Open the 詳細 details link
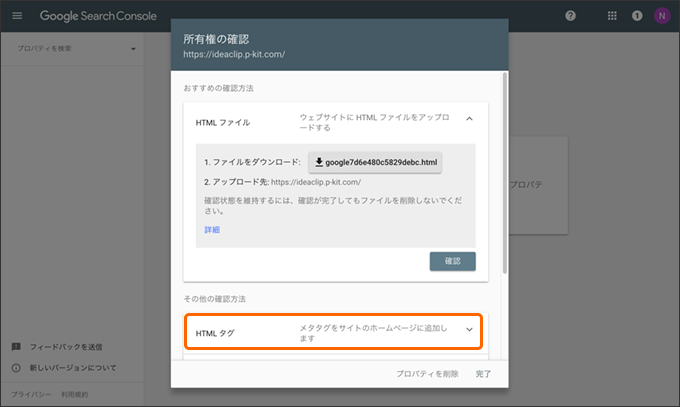This screenshot has height=407, width=680. pyautogui.click(x=212, y=230)
